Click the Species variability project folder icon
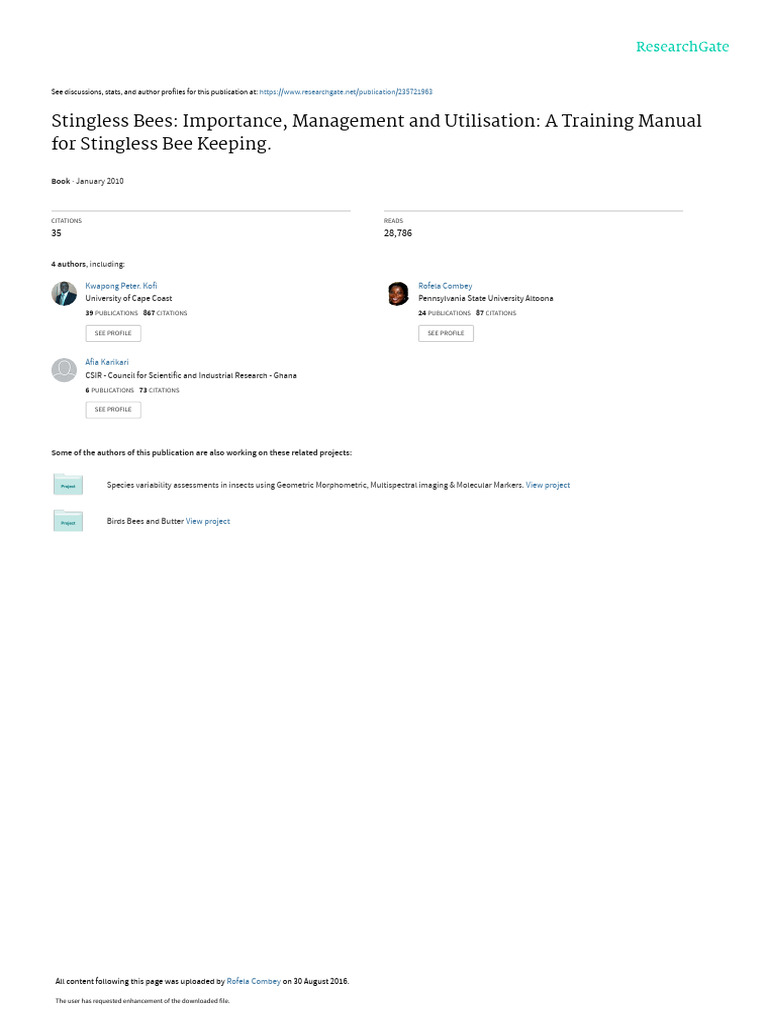Image resolution: width=768 pixels, height=1024 pixels. pos(68,485)
